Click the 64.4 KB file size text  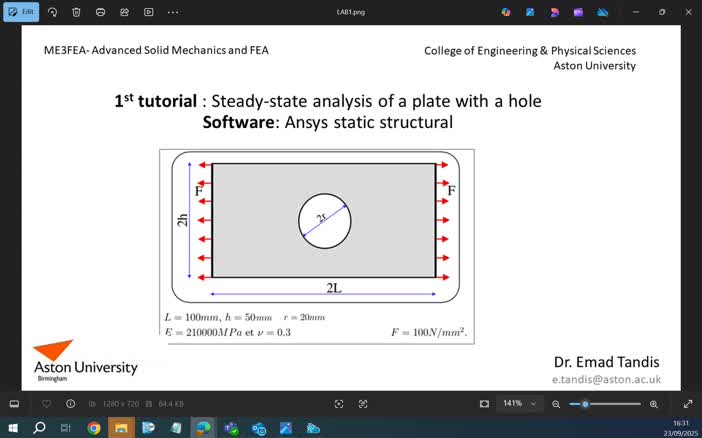171,404
